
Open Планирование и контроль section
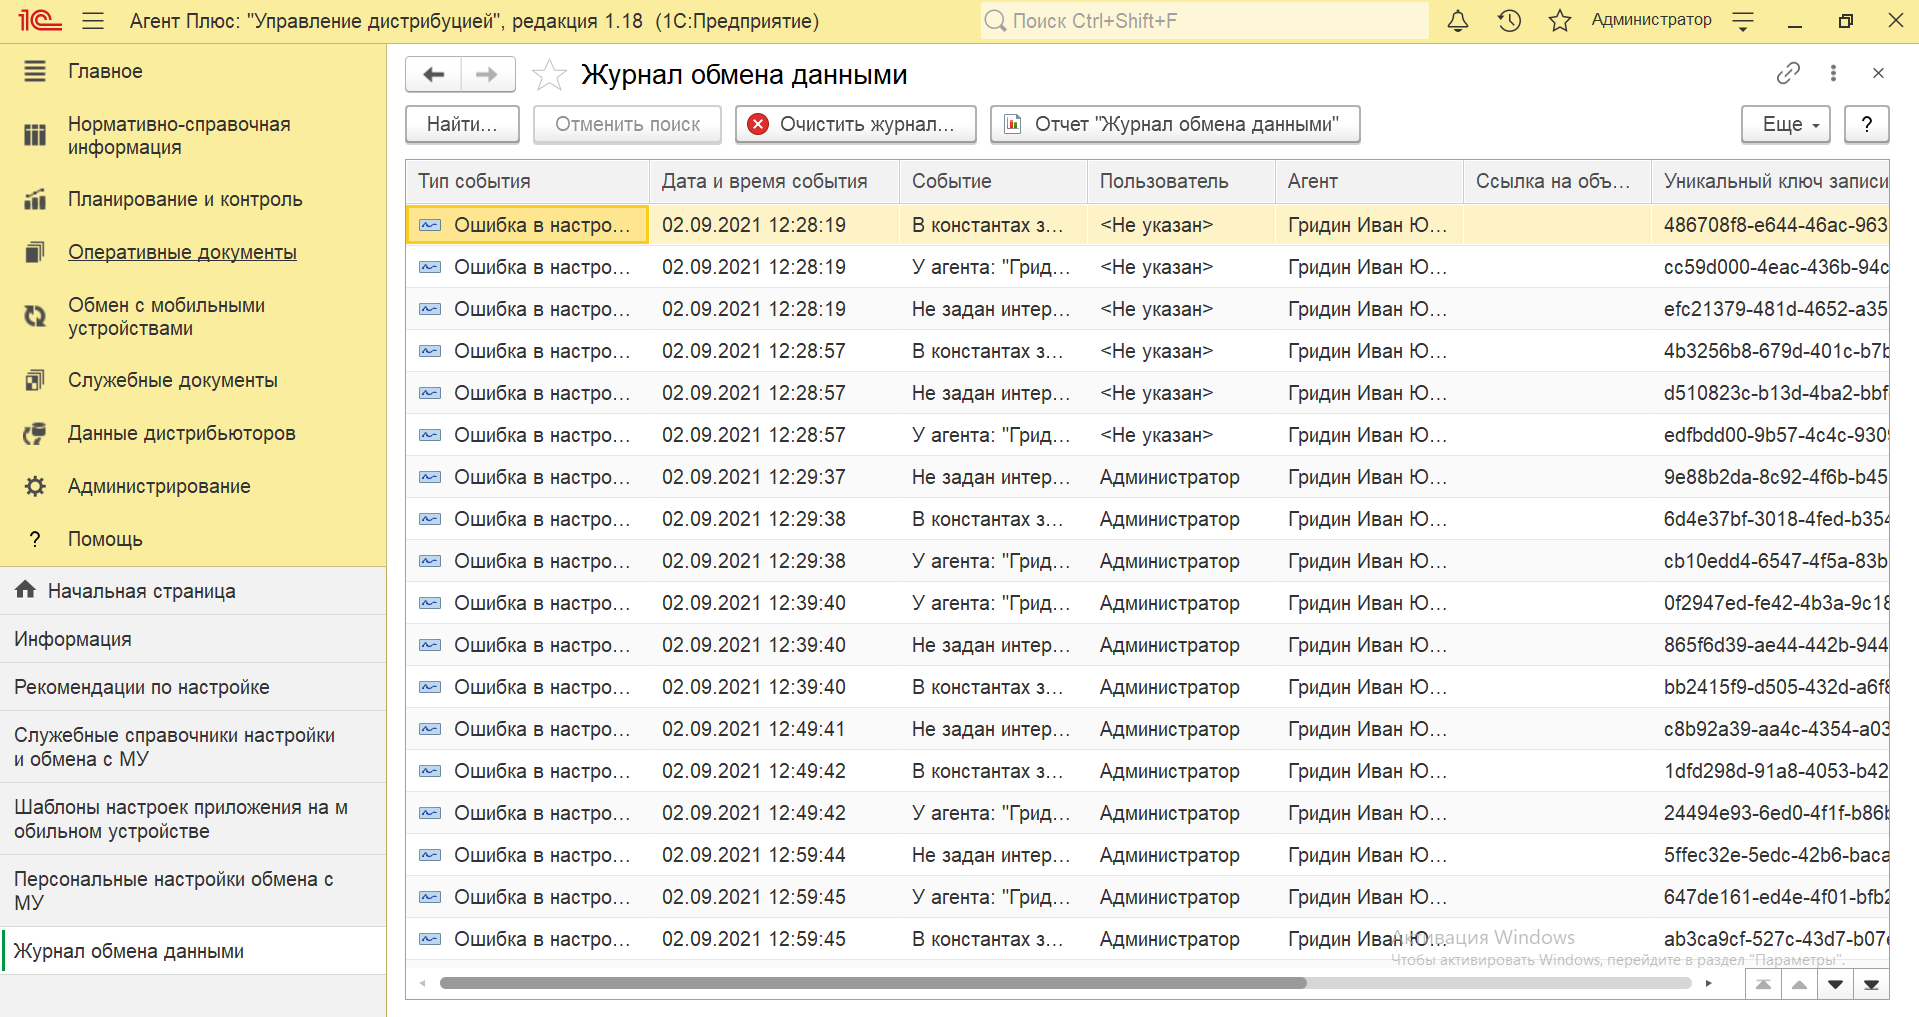point(185,199)
